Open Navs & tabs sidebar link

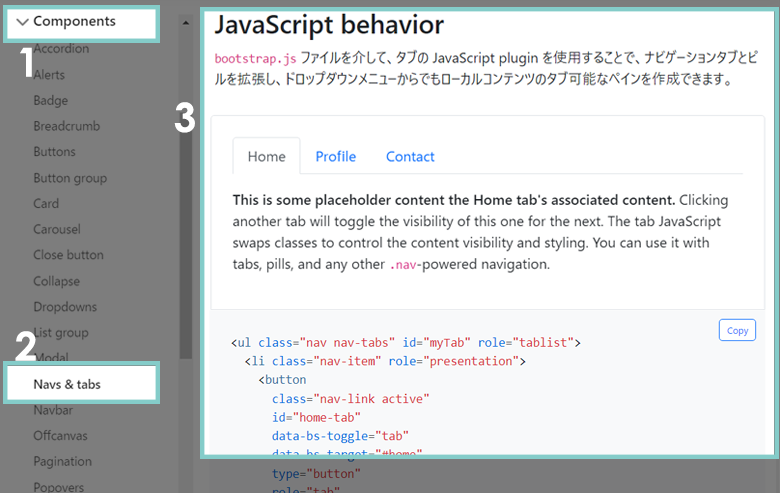point(67,384)
